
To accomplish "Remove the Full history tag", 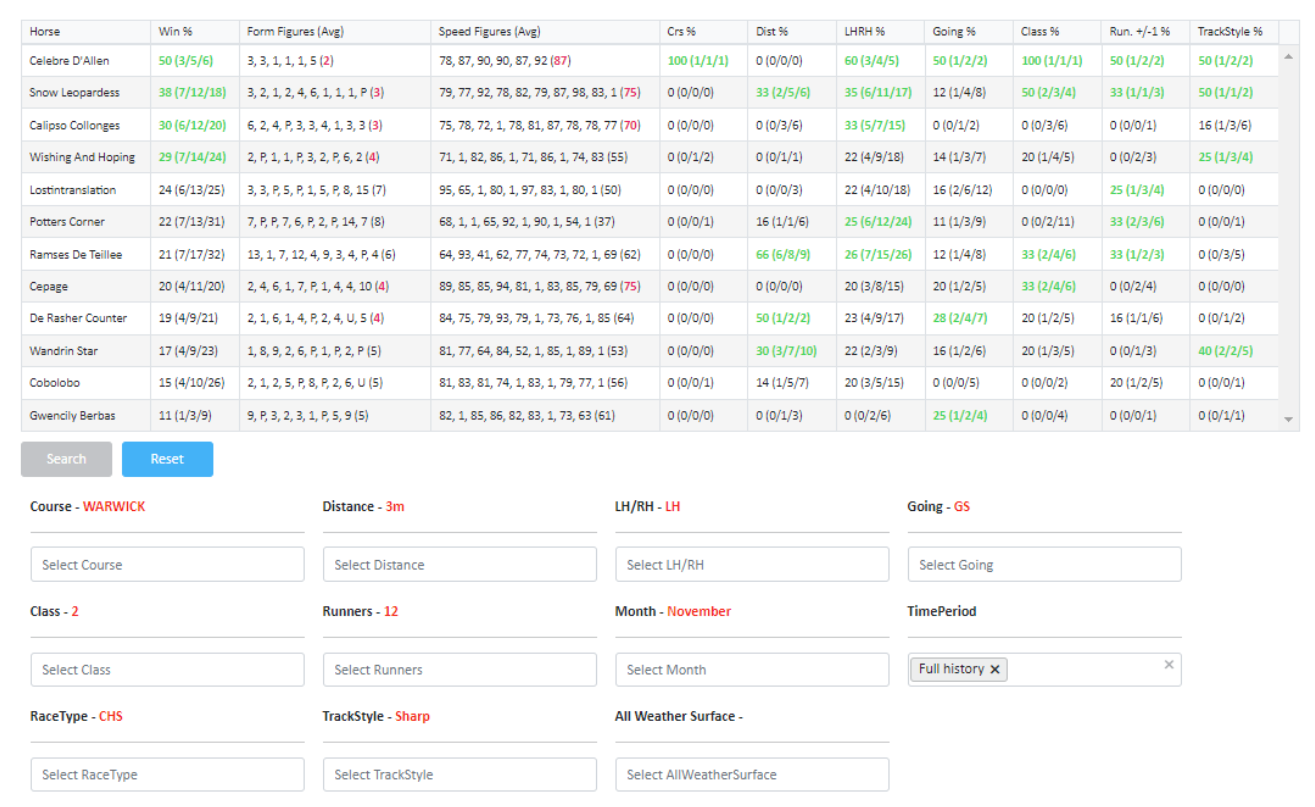I will [x=995, y=670].
